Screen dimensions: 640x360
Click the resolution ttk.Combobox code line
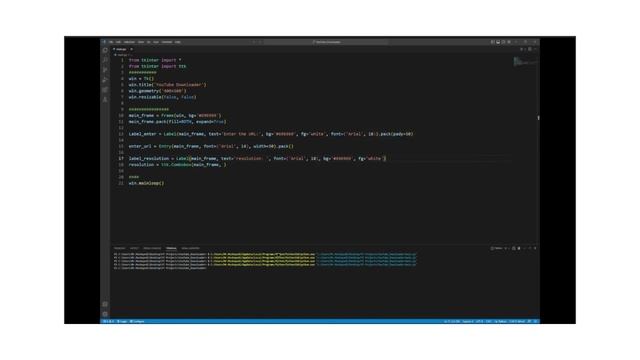[177, 164]
